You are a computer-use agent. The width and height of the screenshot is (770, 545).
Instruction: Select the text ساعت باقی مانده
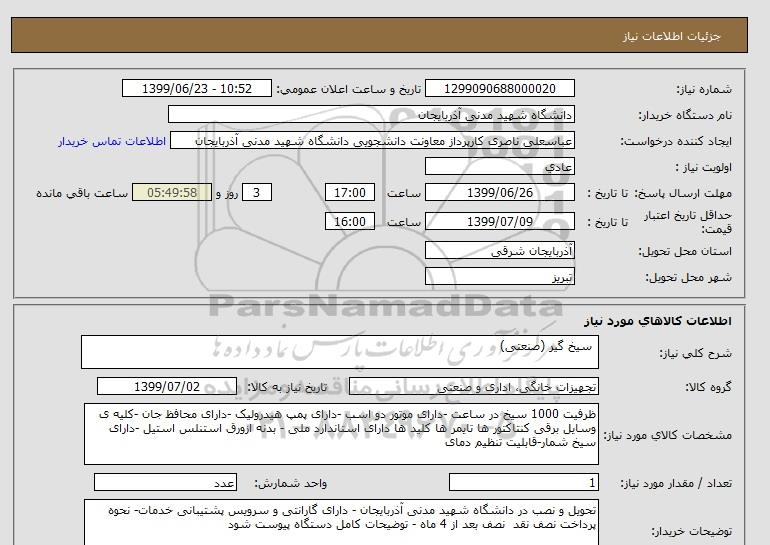(82, 193)
